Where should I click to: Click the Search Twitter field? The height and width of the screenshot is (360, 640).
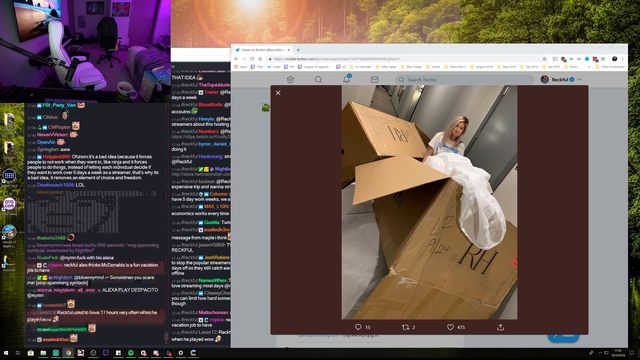[x=464, y=80]
